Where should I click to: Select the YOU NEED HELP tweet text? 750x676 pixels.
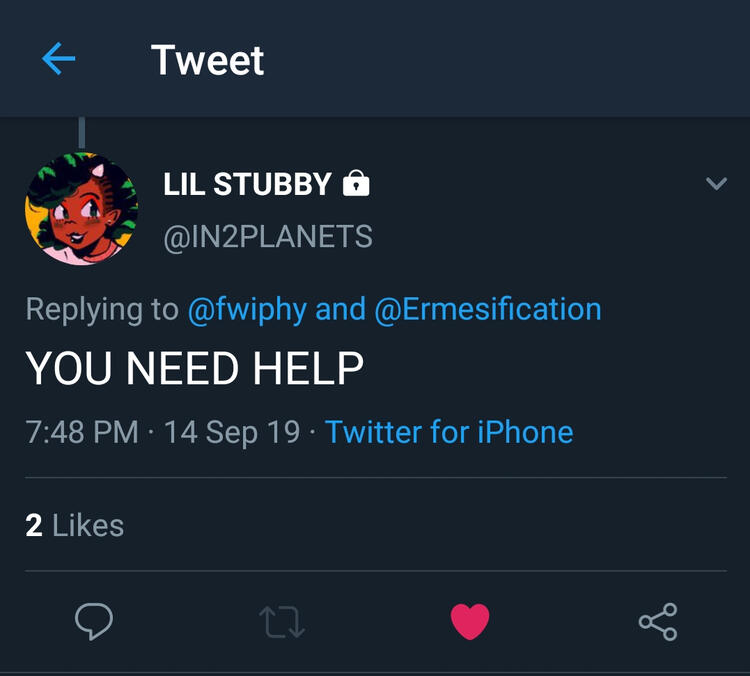(194, 369)
